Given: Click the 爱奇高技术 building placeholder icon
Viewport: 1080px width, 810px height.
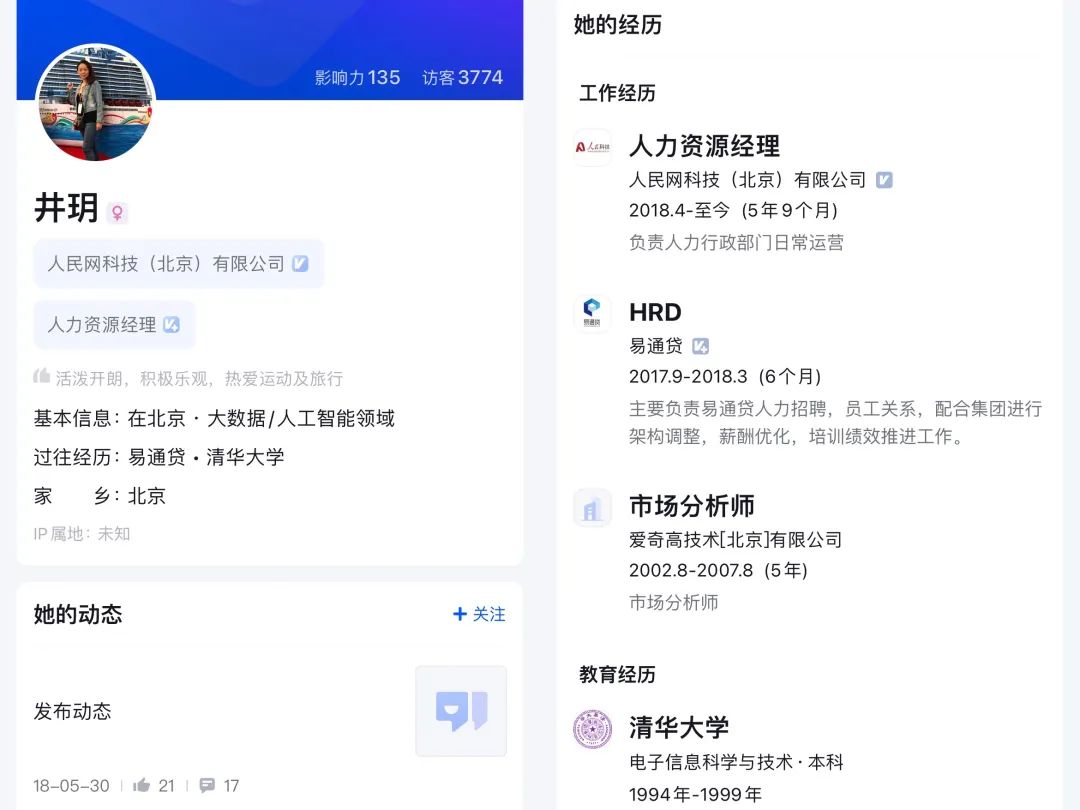Looking at the screenshot, I should pos(592,508).
